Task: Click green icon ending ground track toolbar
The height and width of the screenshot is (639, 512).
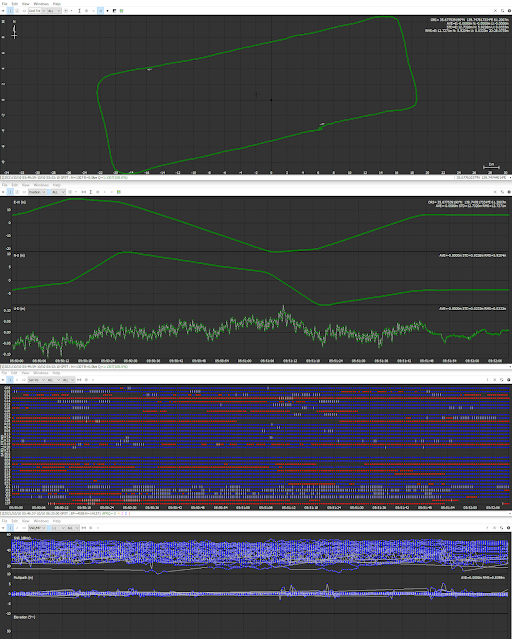Action: point(121,11)
